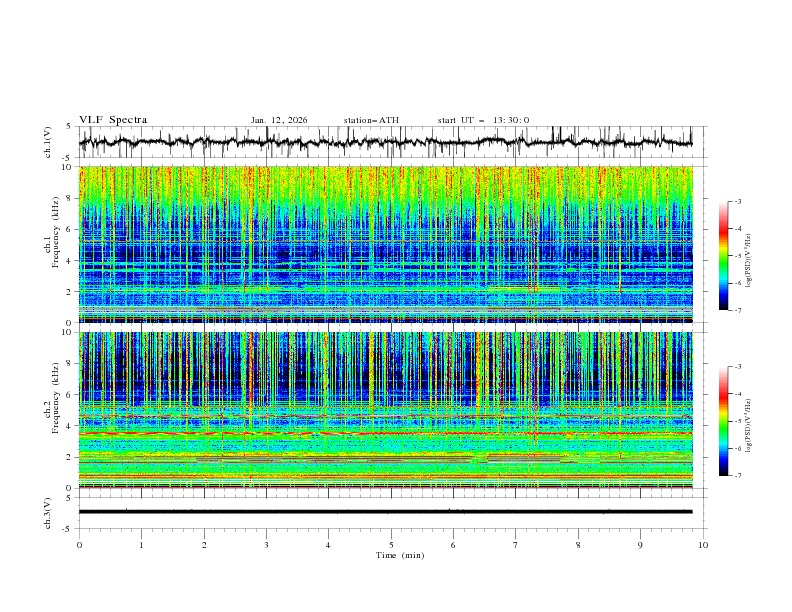
Task: Click the "station=ATH" label
Action: (x=371, y=120)
